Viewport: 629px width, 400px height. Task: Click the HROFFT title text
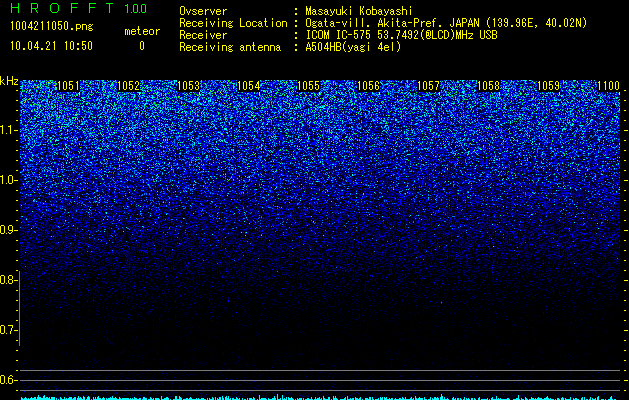(62, 8)
